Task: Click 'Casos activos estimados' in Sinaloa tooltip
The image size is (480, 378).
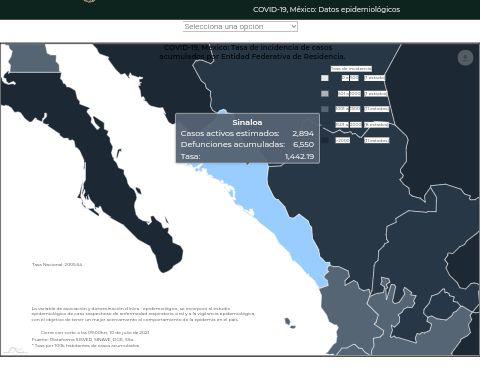Action: pyautogui.click(x=230, y=133)
